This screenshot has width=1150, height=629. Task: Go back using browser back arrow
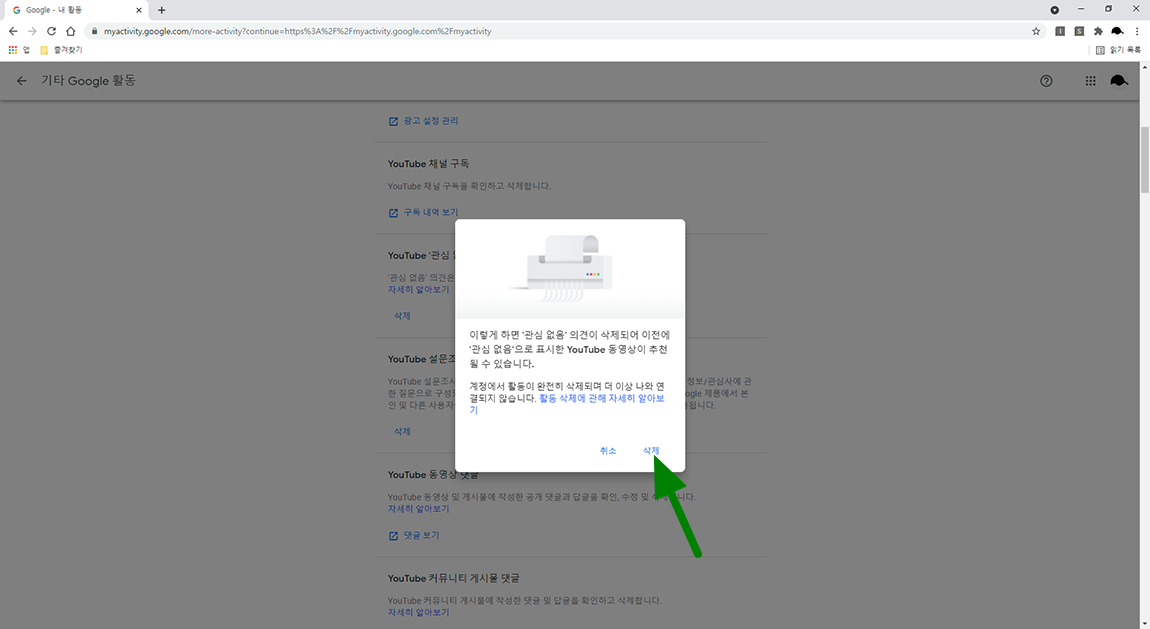tap(13, 31)
